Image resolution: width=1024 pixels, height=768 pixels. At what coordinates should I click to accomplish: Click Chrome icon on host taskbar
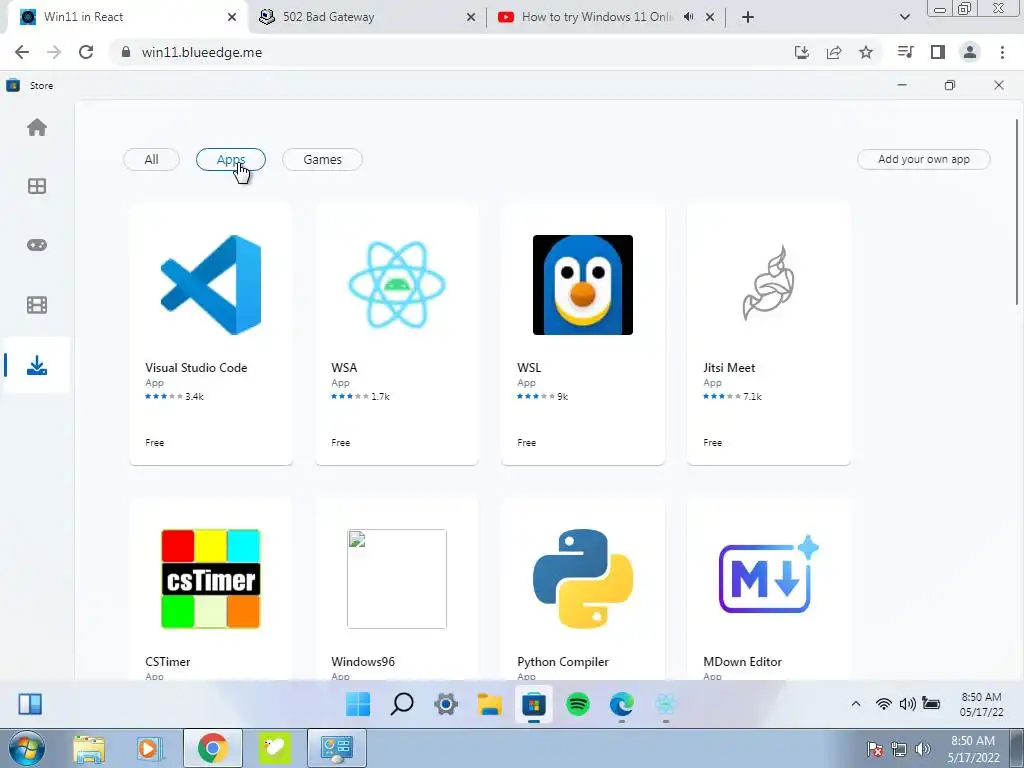[212, 748]
